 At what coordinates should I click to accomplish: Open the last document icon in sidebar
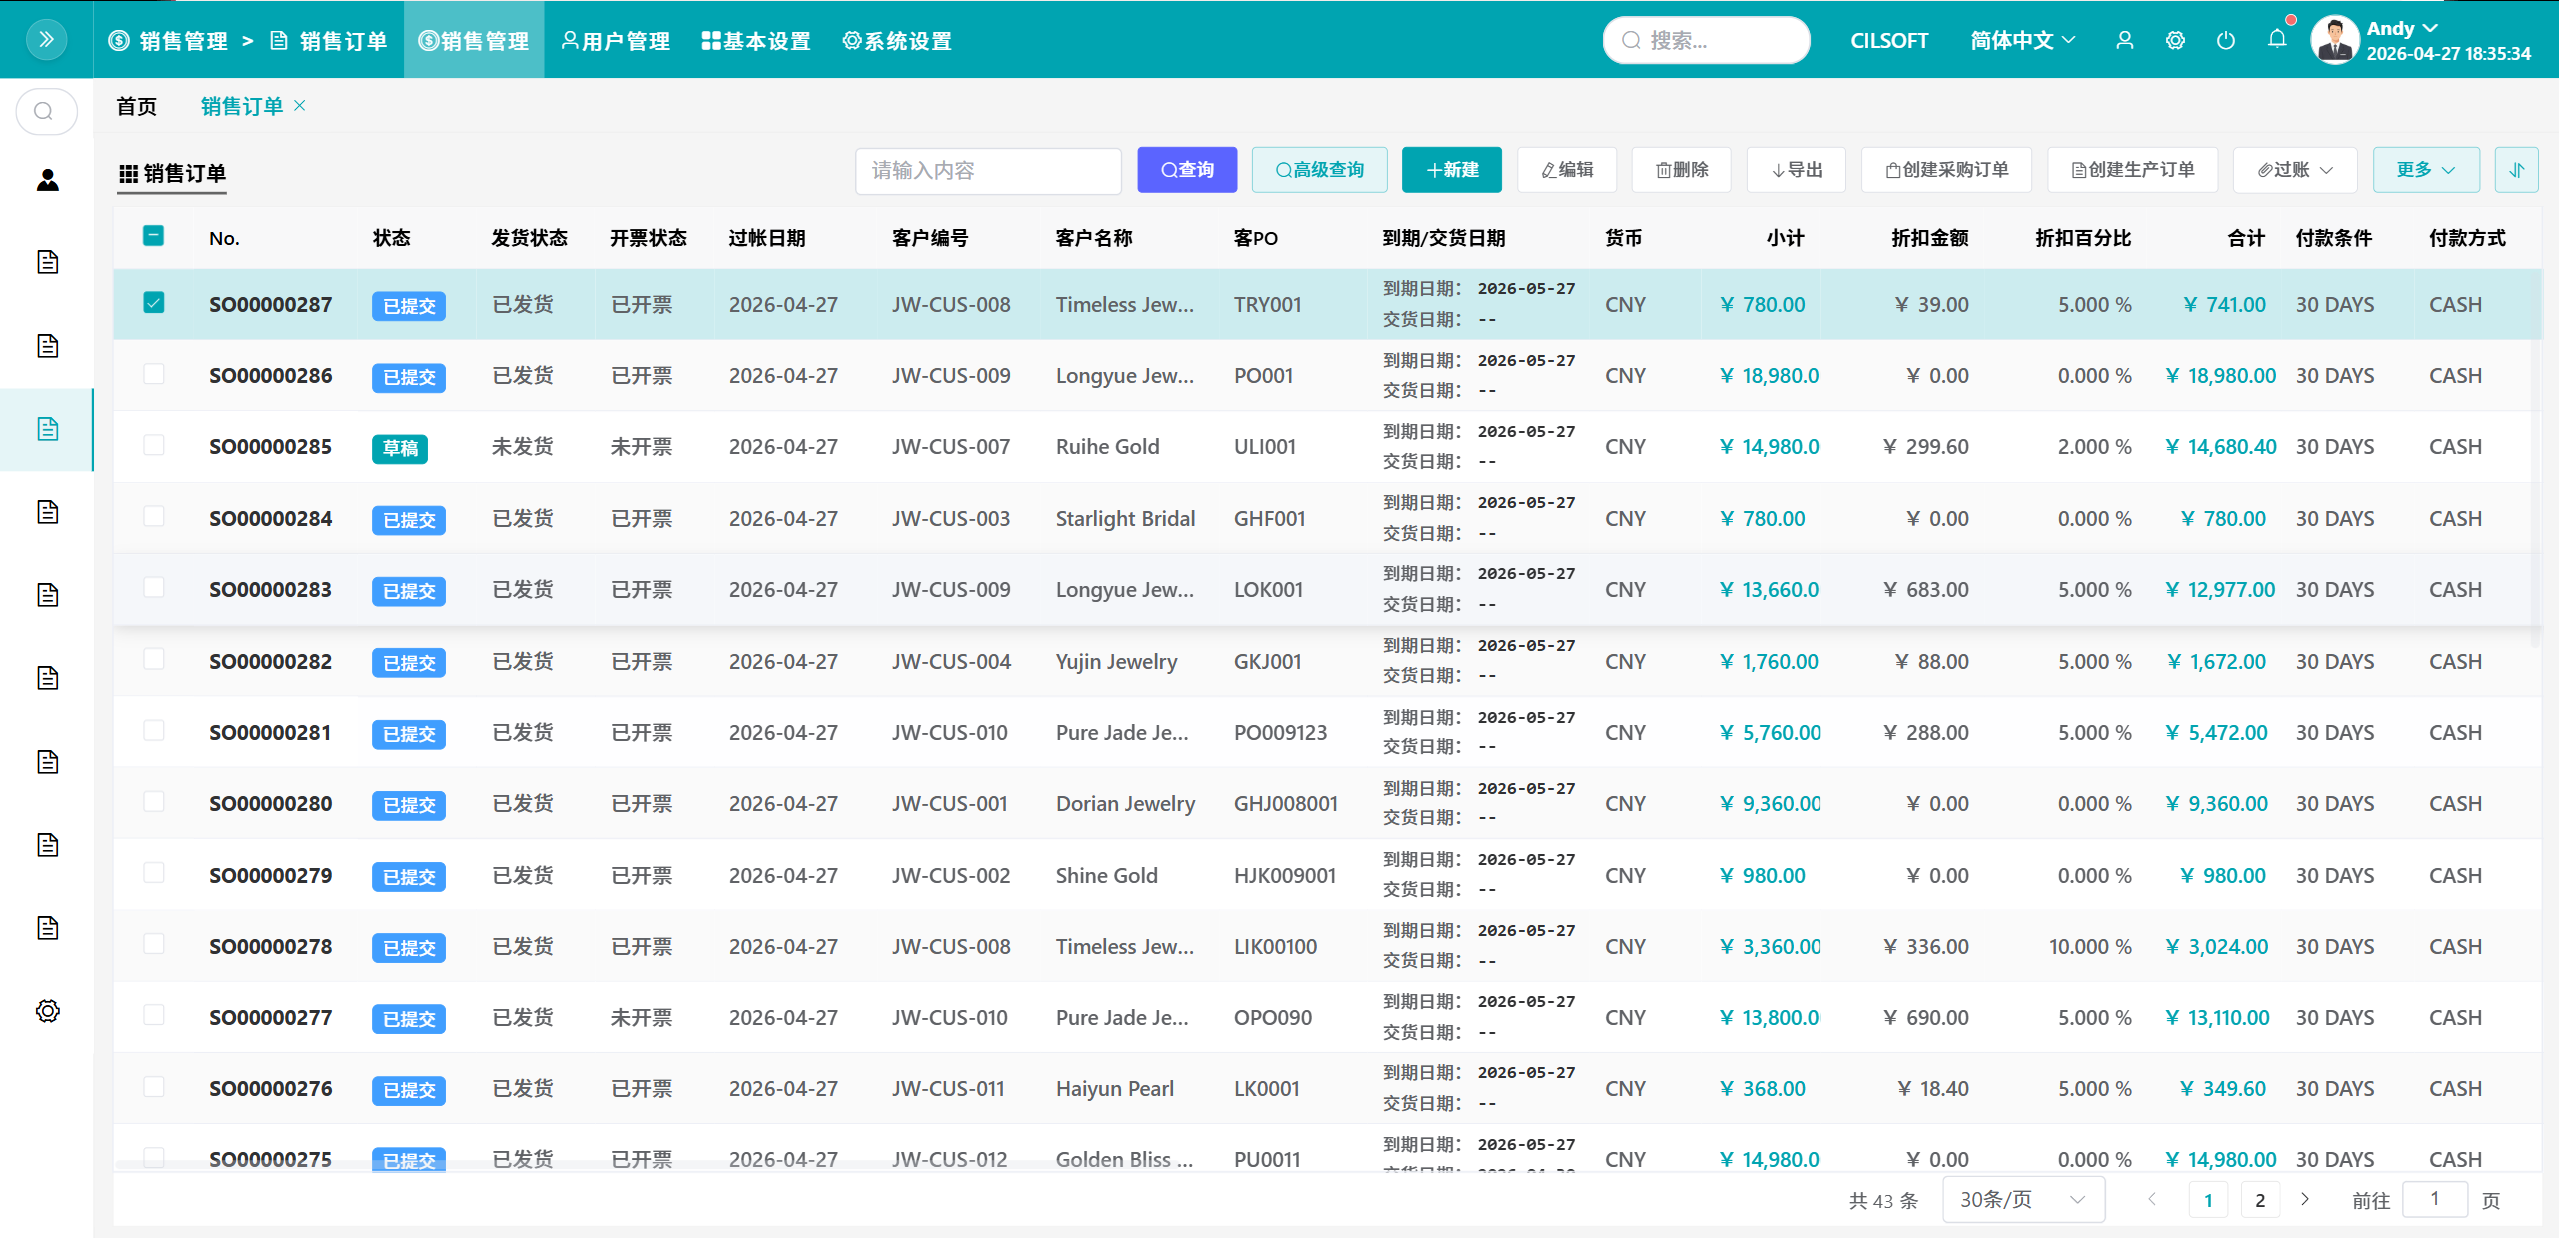(47, 928)
